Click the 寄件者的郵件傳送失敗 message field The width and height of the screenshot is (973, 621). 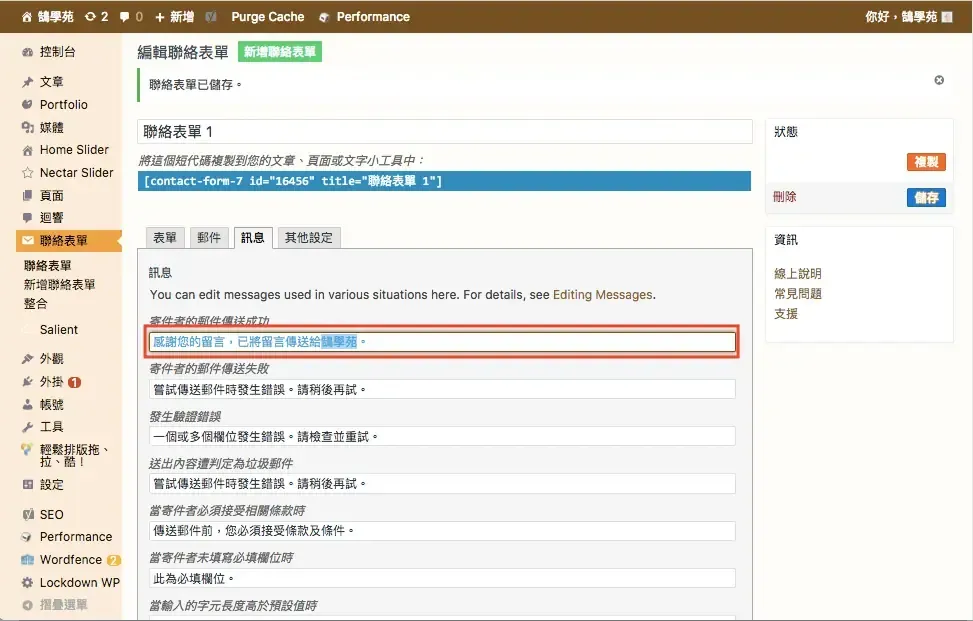tap(442, 390)
